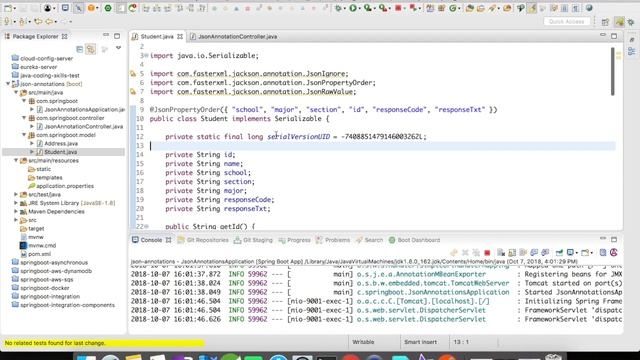Click the Open Type icon in toolbar
640x360 pixels.
point(469,8)
